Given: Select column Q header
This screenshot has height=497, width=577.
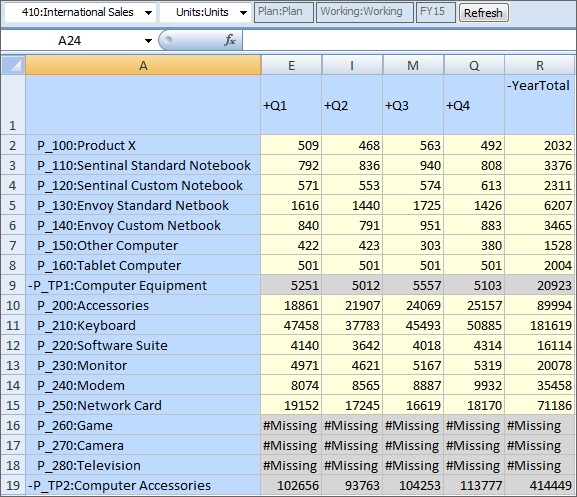Looking at the screenshot, I should pyautogui.click(x=474, y=65).
